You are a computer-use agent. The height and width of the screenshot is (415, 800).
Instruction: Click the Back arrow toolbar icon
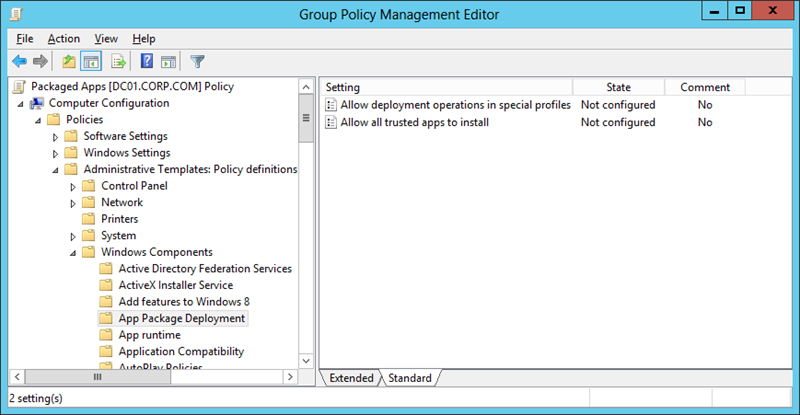coord(19,62)
